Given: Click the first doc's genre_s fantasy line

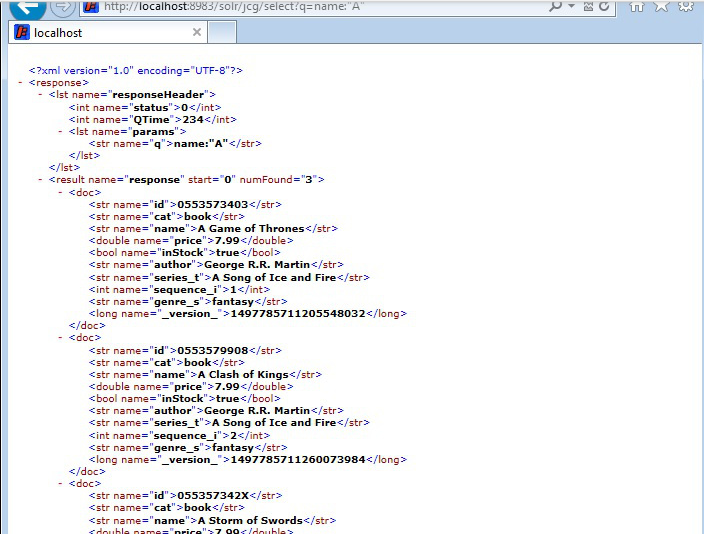Looking at the screenshot, I should 188,301.
